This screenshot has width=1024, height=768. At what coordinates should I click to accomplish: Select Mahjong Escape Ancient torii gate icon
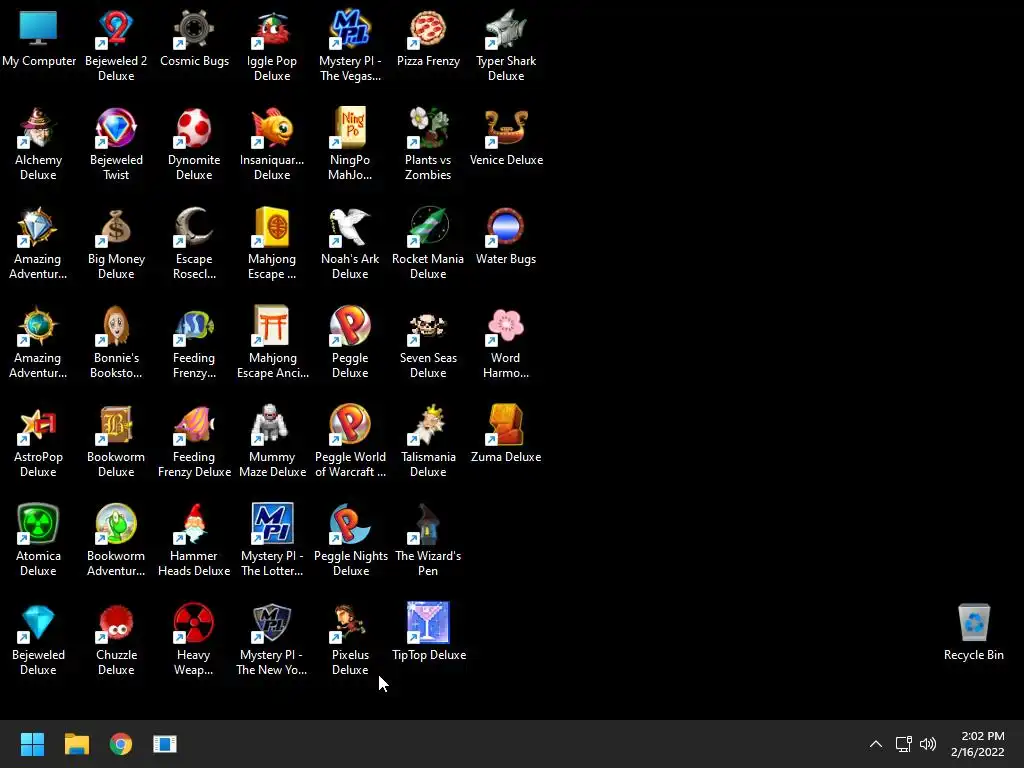[272, 326]
